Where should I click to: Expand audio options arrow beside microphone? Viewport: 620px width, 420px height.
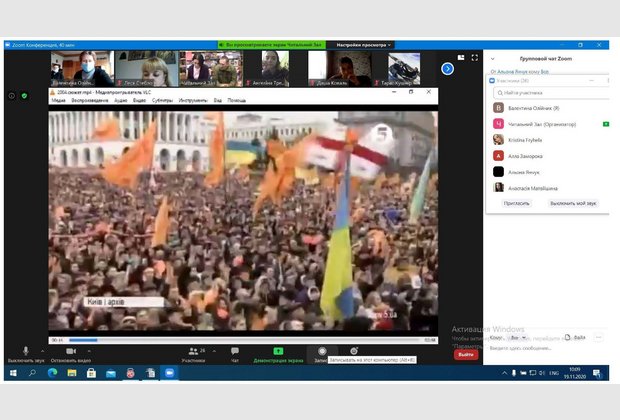coord(41,351)
